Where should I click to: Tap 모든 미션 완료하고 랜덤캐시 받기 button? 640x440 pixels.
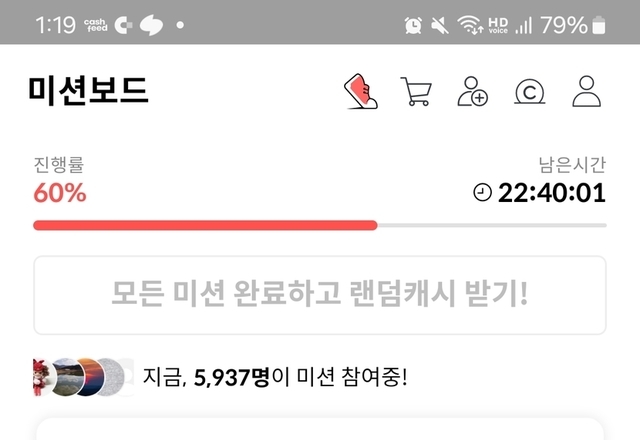pos(320,295)
